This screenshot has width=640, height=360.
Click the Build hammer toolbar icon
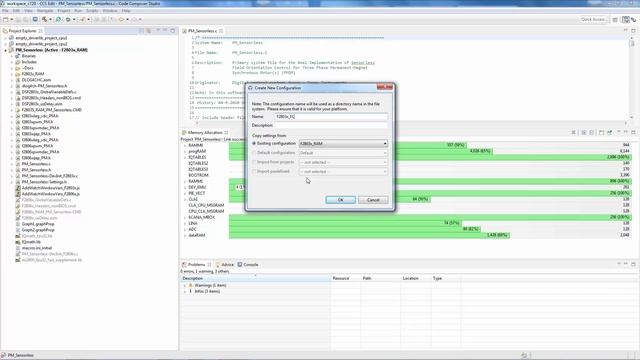[x=44, y=19]
